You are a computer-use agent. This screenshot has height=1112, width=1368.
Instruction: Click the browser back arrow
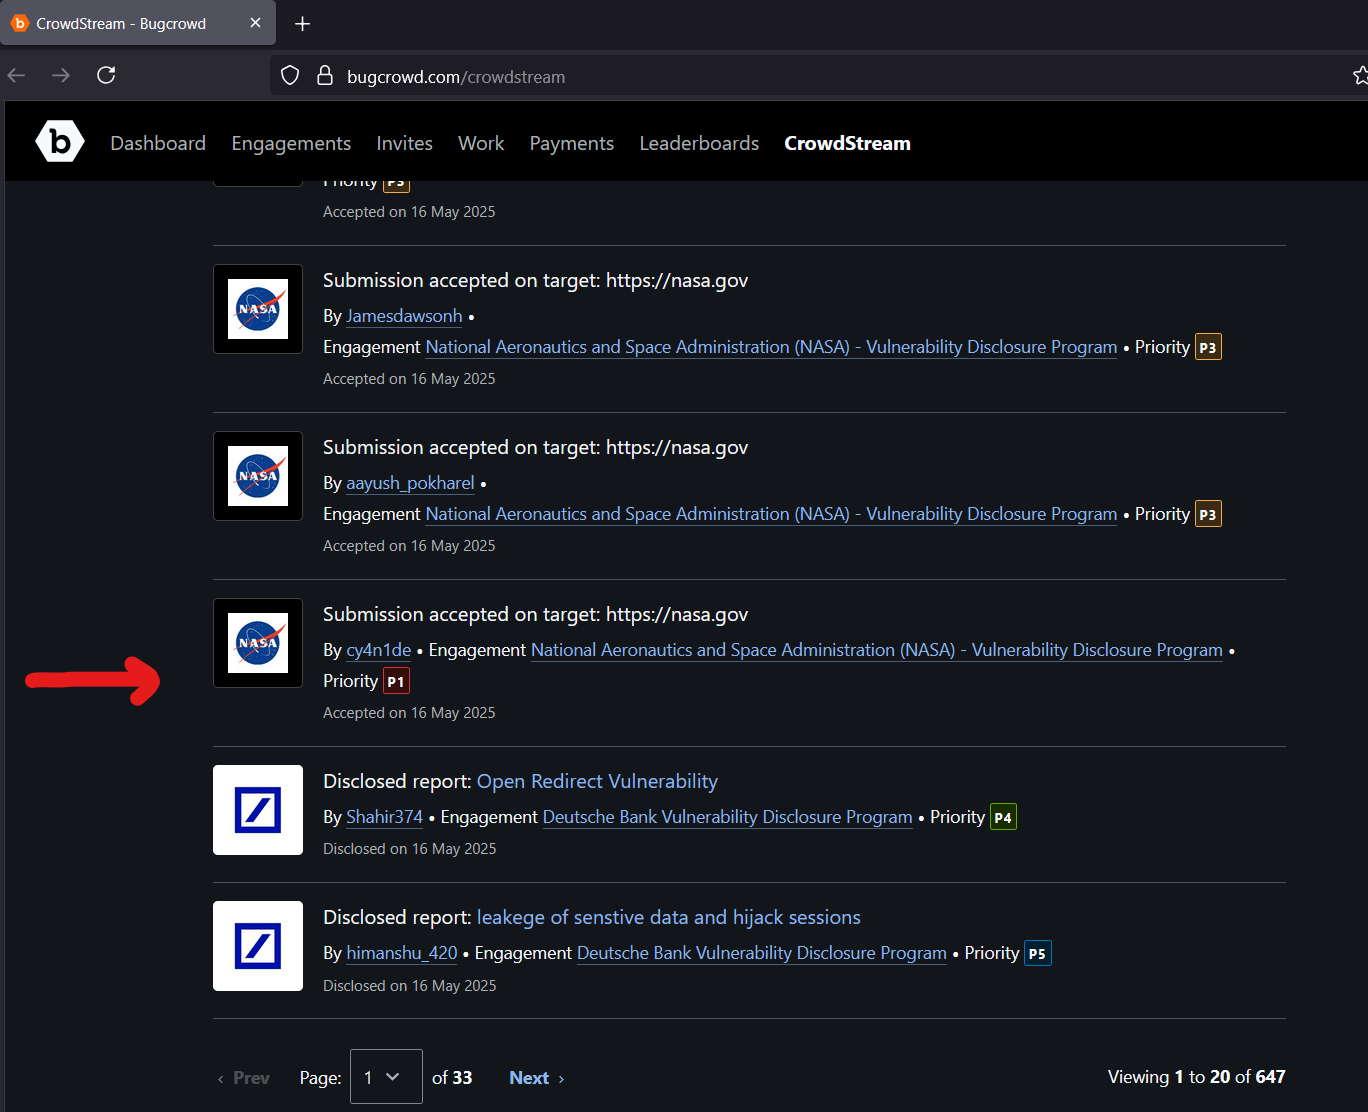(x=17, y=75)
